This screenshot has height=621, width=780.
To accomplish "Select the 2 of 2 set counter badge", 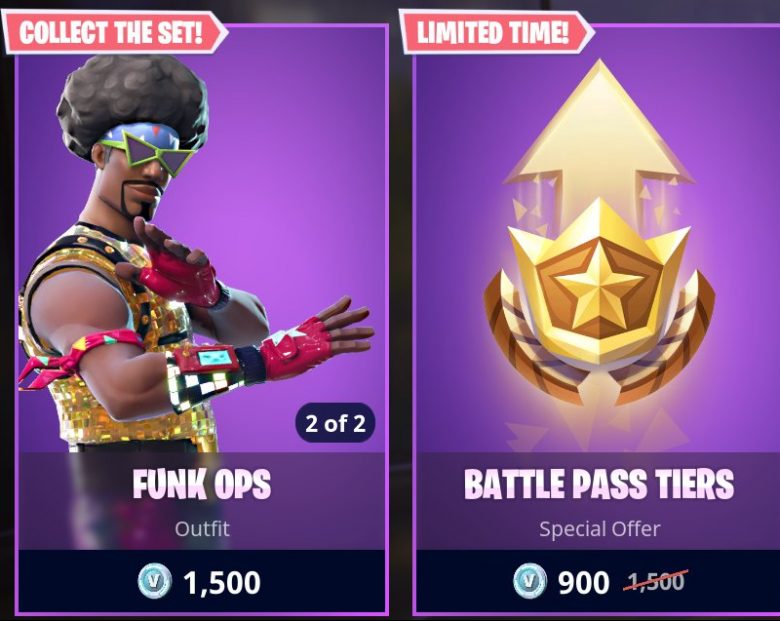I will click(335, 423).
